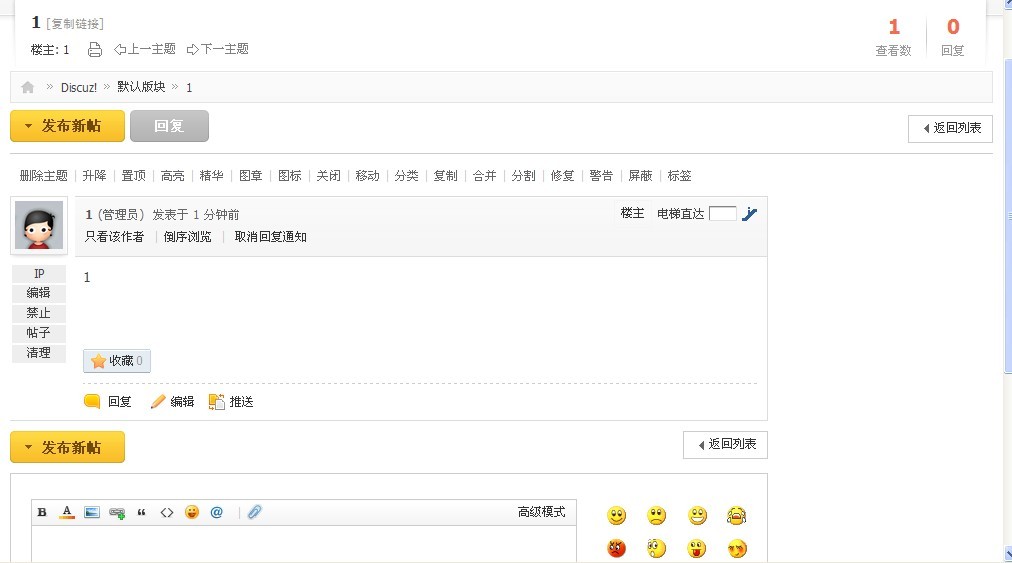Insert the angry red face emoticon
This screenshot has width=1012, height=563.
point(617,549)
